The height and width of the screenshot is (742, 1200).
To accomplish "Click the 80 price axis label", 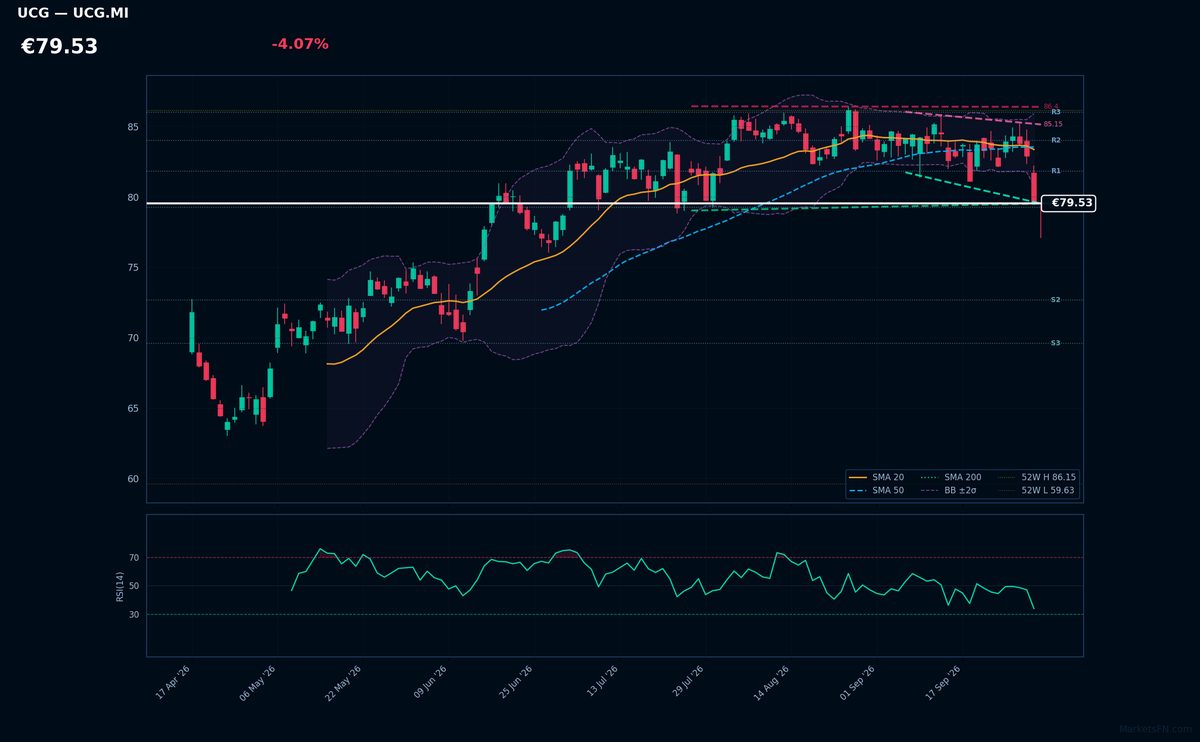I will (x=132, y=198).
